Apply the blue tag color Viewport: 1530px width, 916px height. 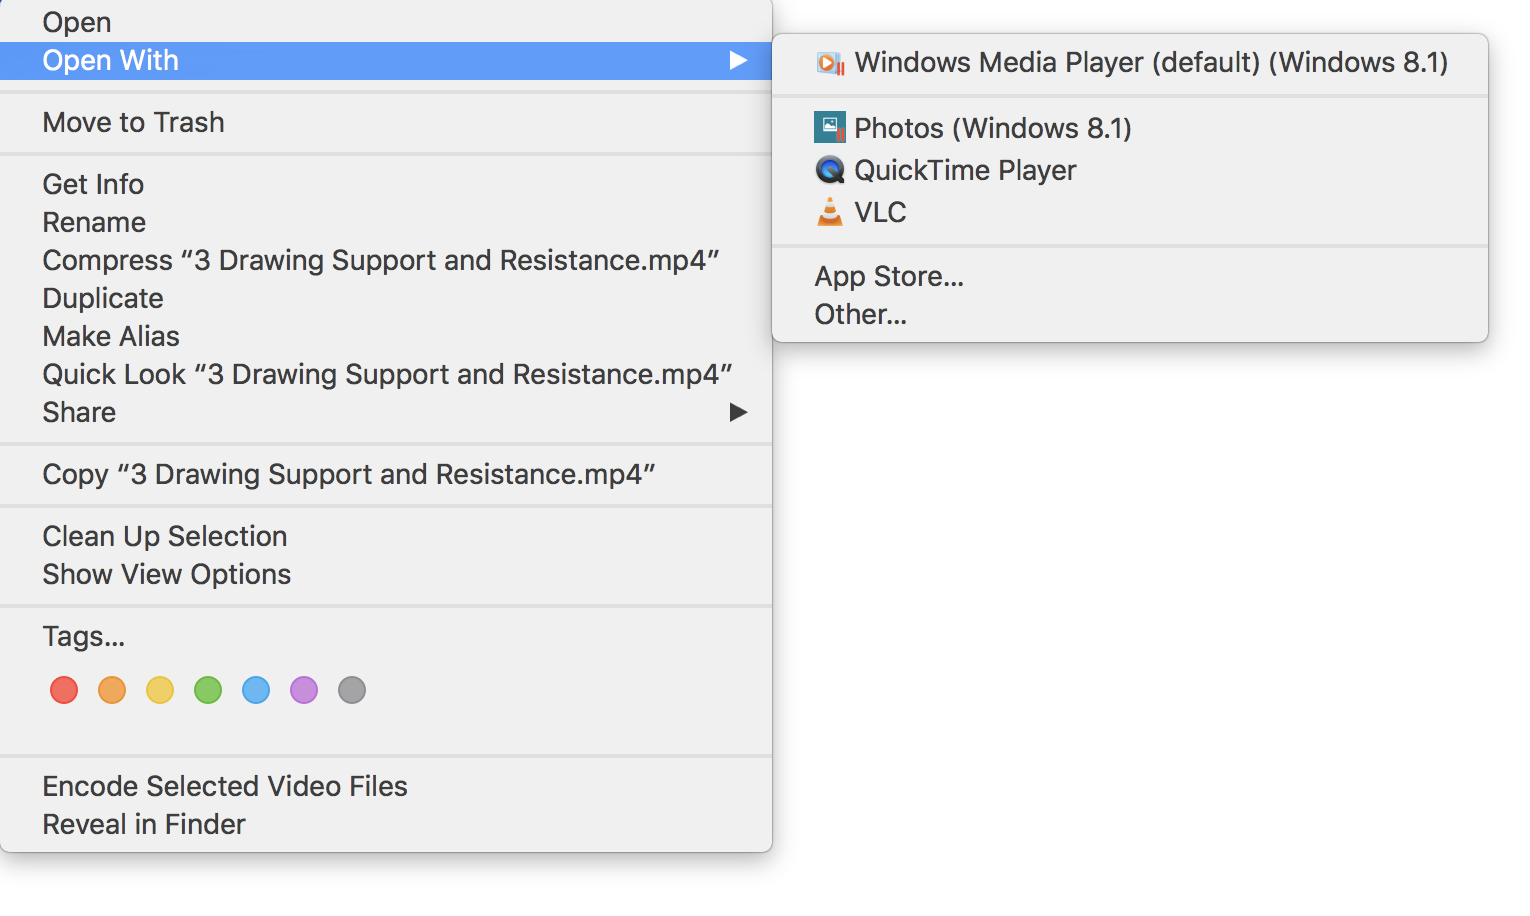tap(256, 690)
